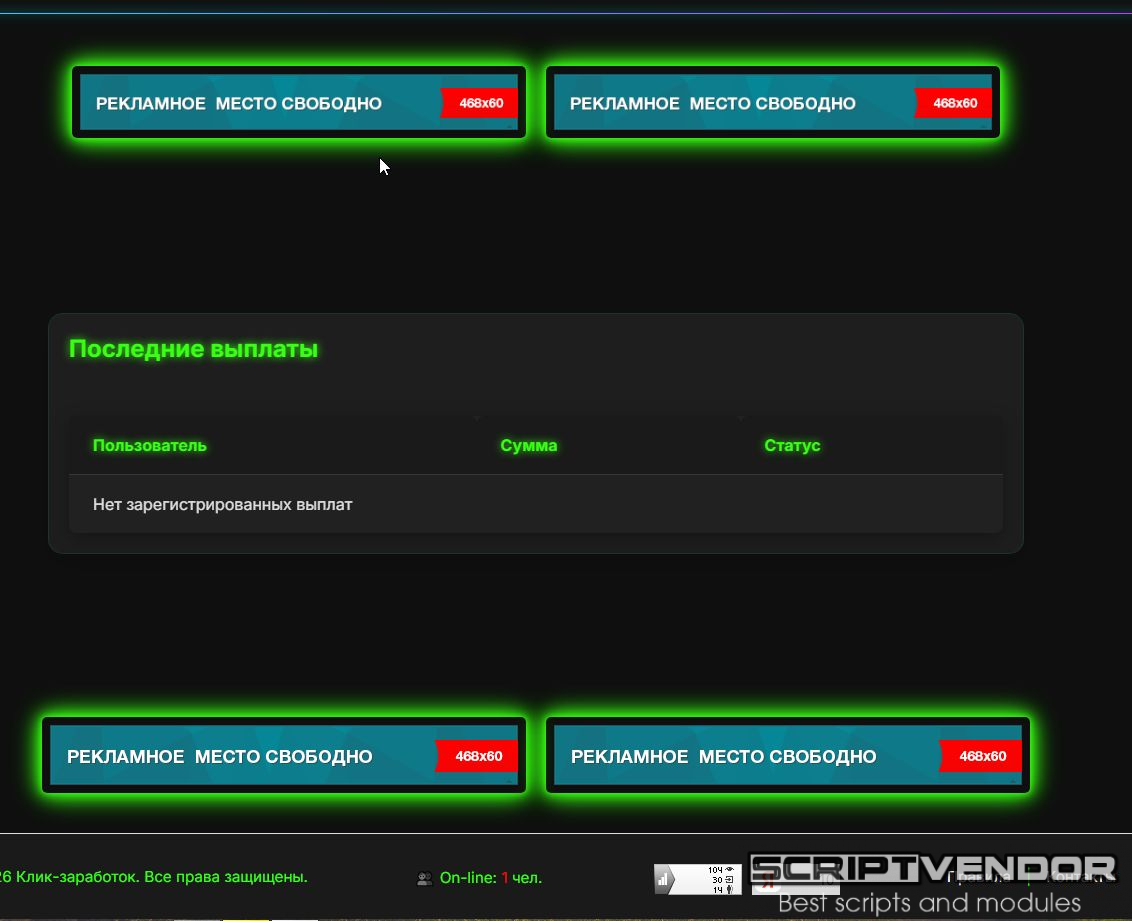This screenshot has width=1132, height=921.
Task: Sort by the 'Статус' column header
Action: 792,445
